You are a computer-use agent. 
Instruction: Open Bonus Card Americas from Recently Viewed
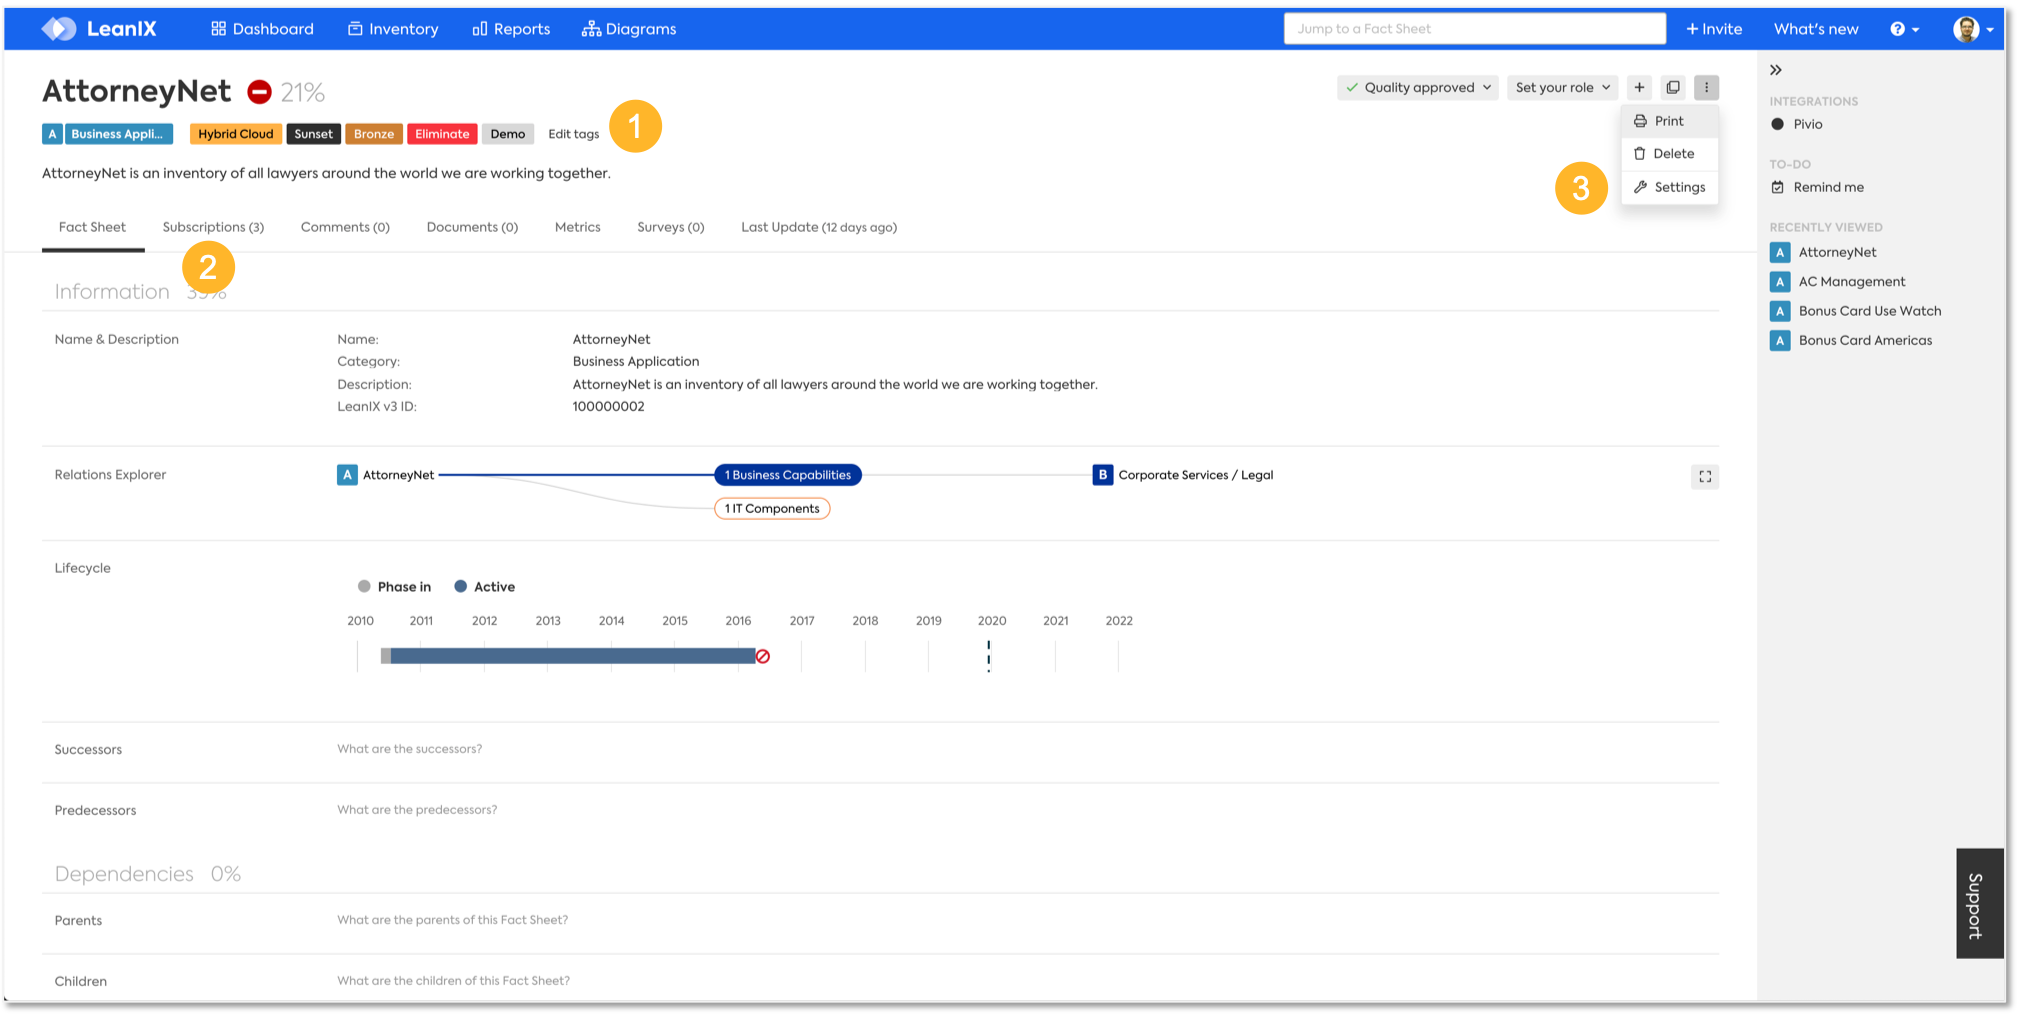pos(1866,341)
